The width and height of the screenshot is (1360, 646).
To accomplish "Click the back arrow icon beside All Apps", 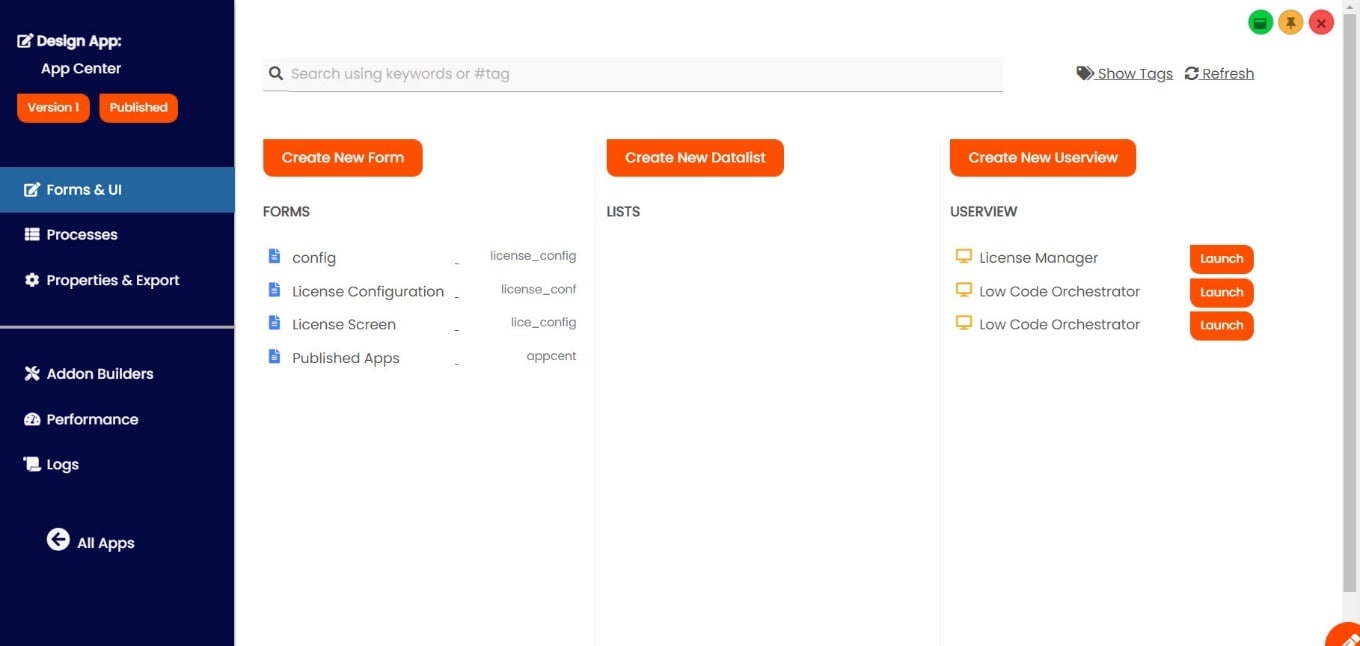I will click(58, 540).
